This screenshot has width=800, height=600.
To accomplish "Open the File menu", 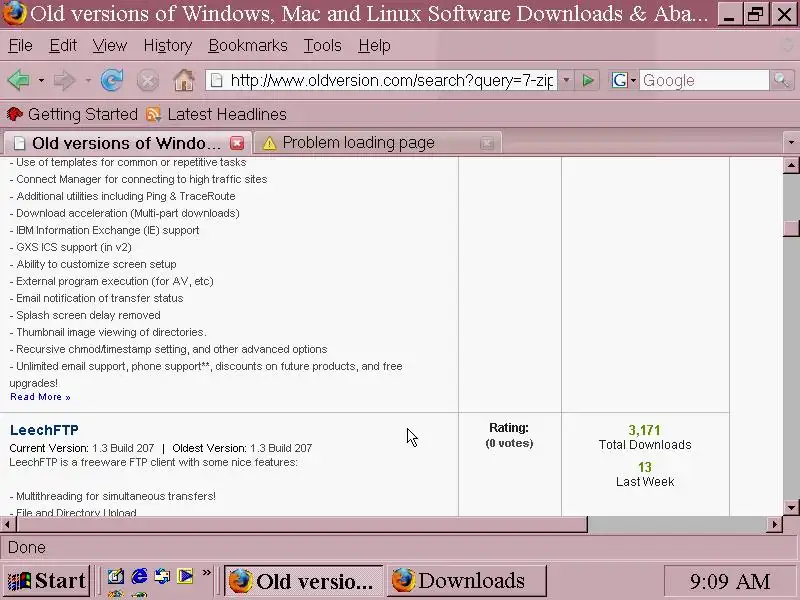I will pyautogui.click(x=20, y=45).
